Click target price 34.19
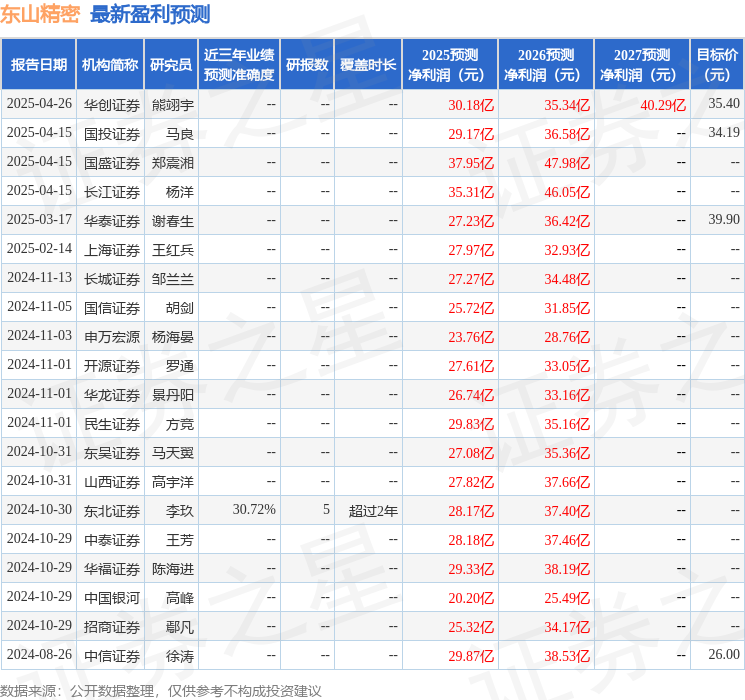745x700 pixels. pos(724,133)
